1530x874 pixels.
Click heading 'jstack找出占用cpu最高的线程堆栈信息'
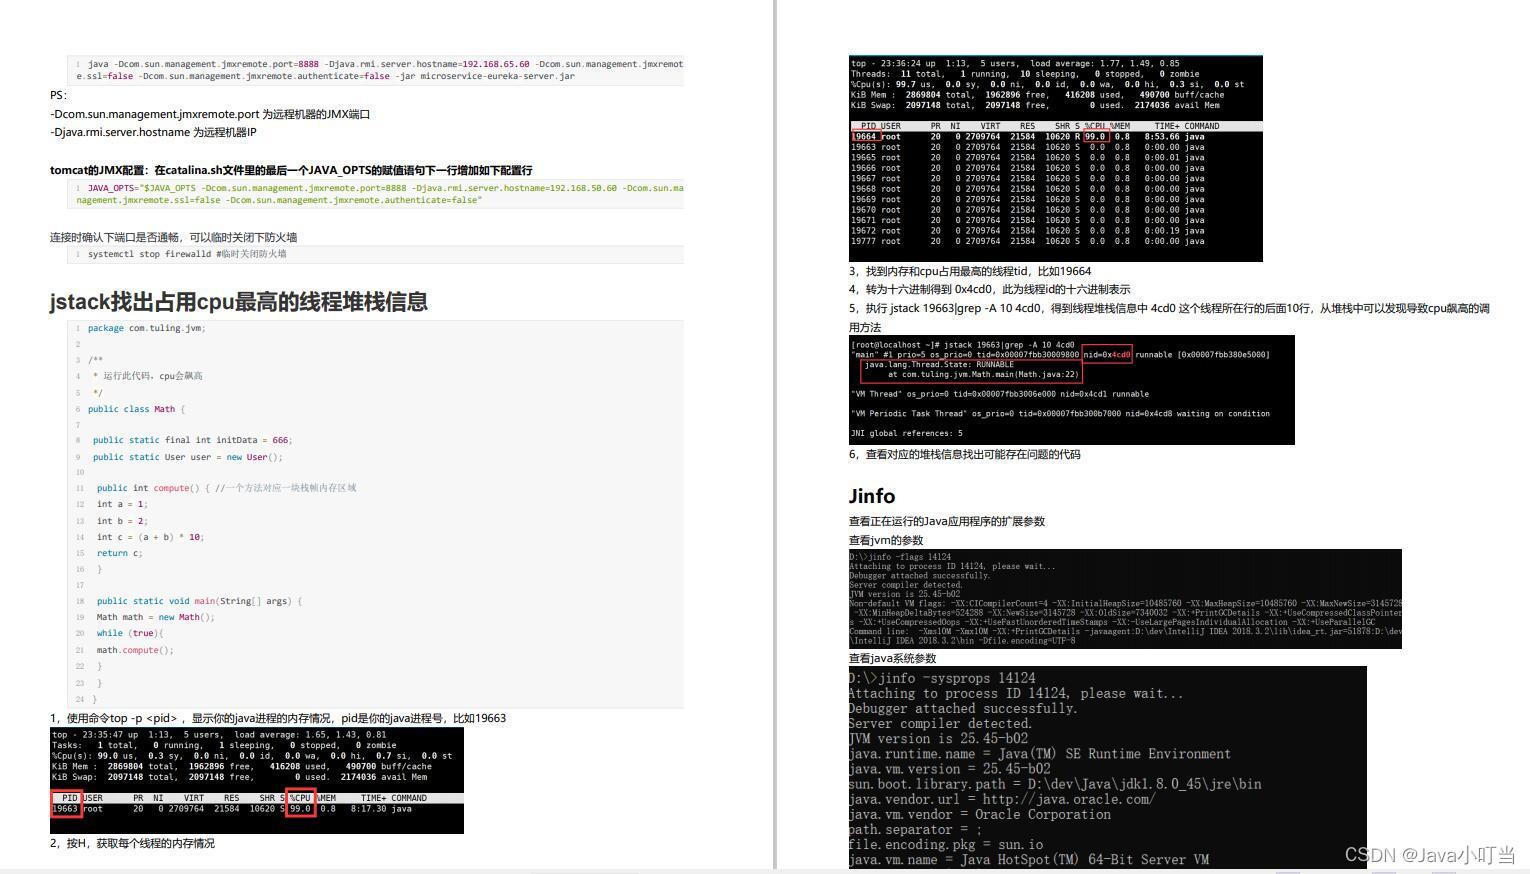click(x=239, y=301)
